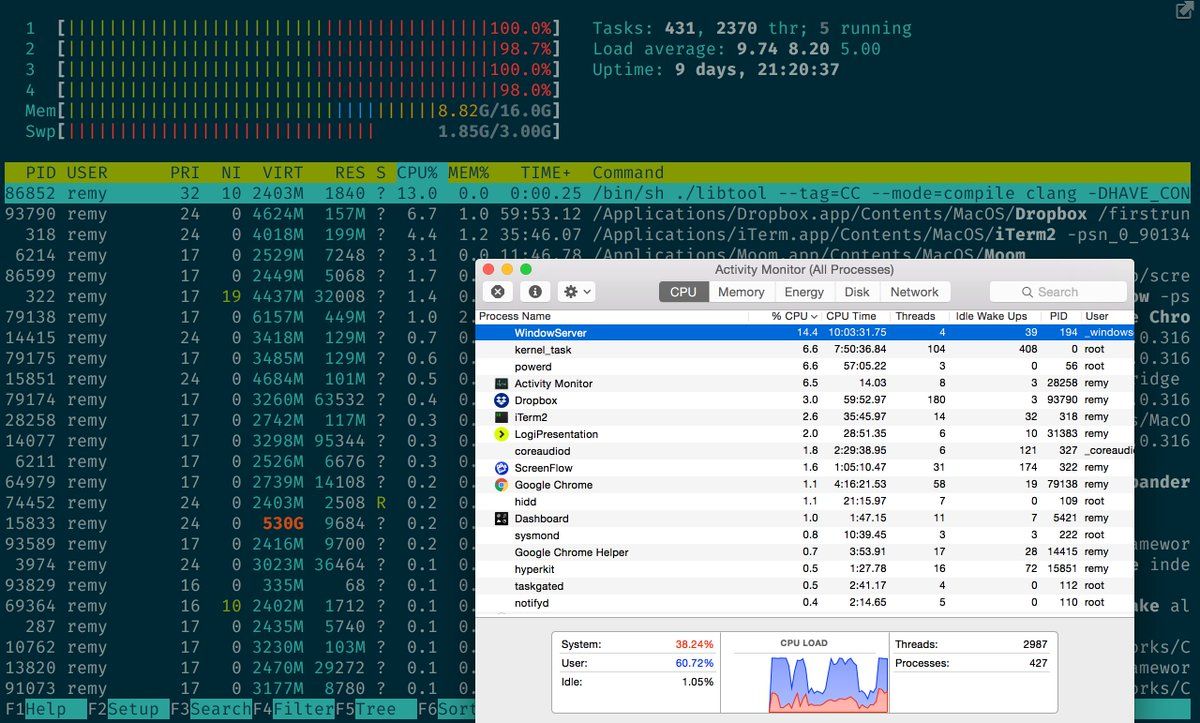Screen dimensions: 1200x723
Task: Click F4 Filter in htop footer
Action: point(293,709)
